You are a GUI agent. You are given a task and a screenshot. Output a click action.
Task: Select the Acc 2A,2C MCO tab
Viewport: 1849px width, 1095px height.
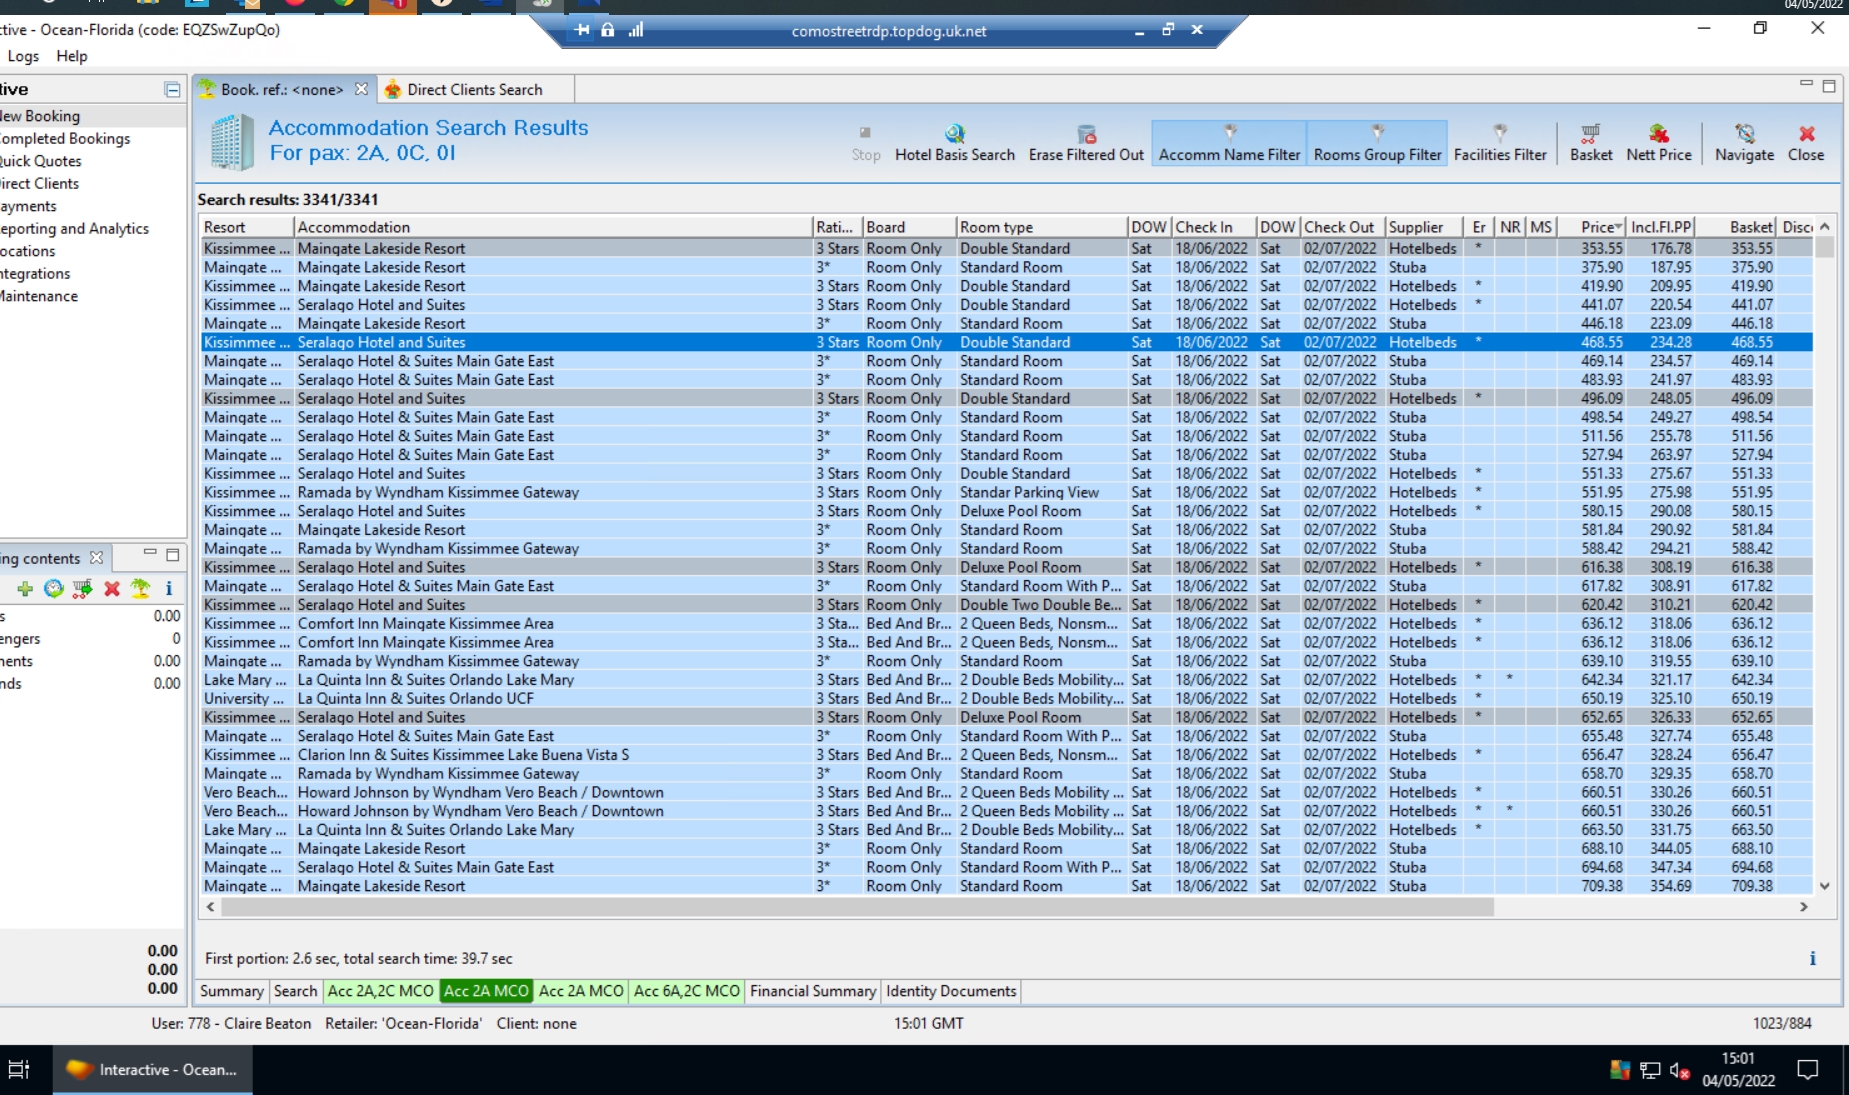coord(381,991)
